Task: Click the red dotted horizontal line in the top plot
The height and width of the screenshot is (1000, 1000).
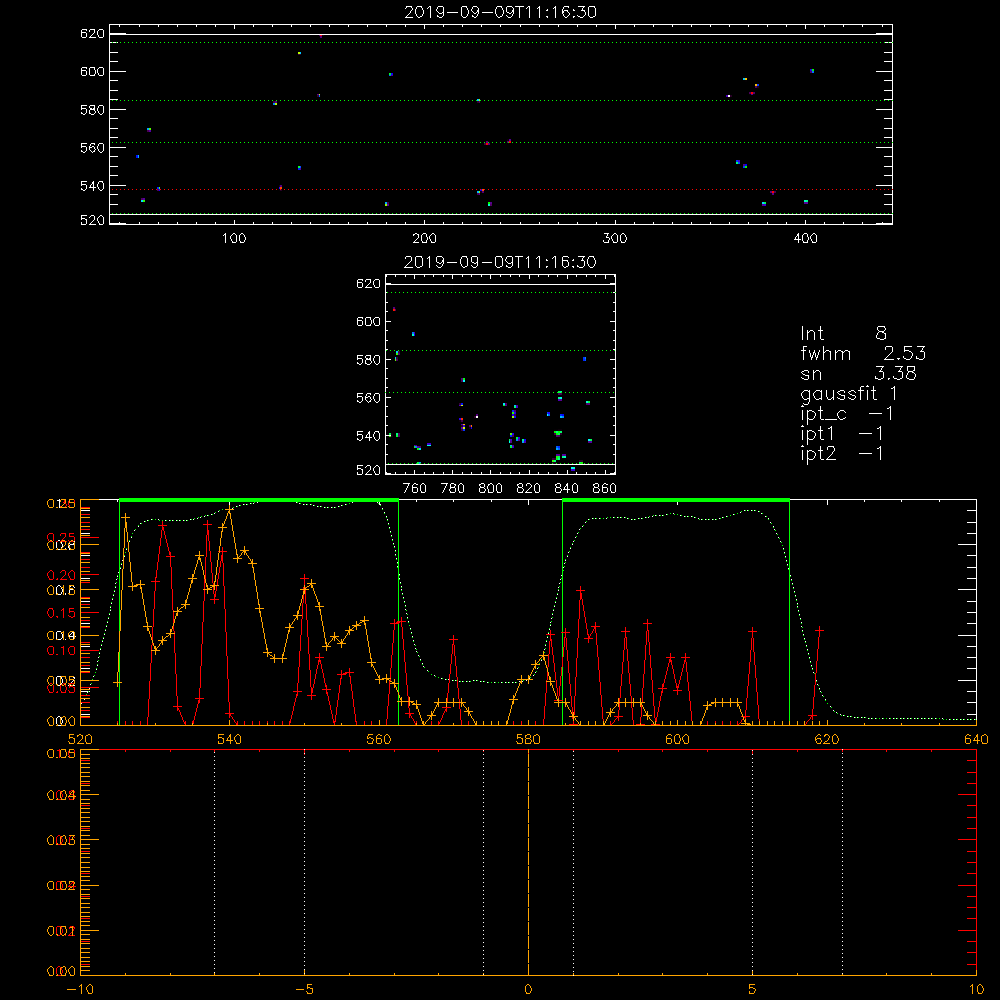Action: click(501, 189)
